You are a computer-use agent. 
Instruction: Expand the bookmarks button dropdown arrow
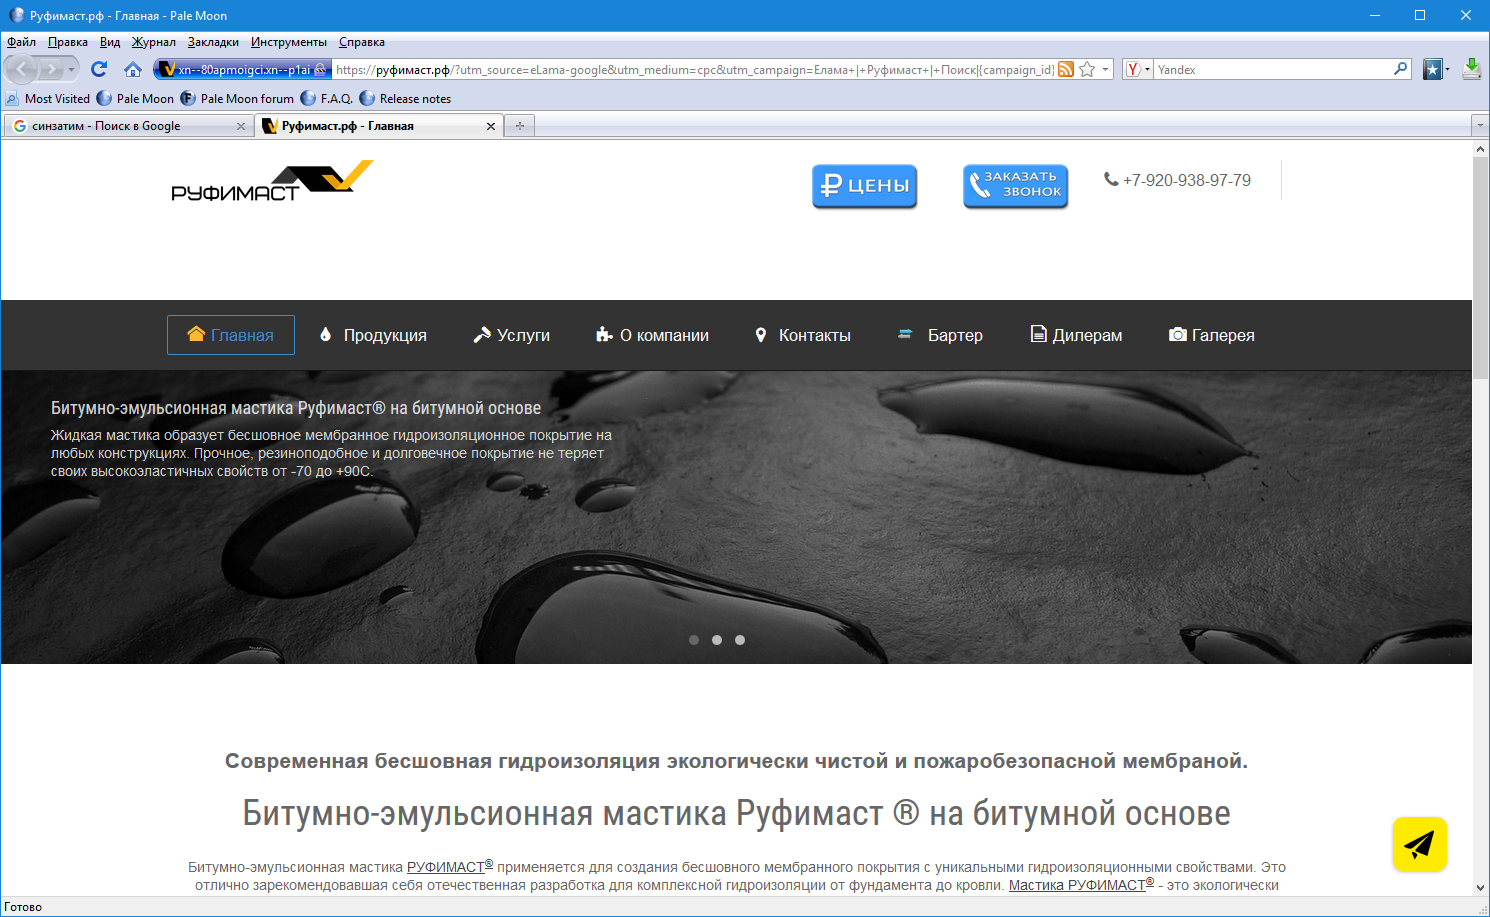click(x=1447, y=70)
